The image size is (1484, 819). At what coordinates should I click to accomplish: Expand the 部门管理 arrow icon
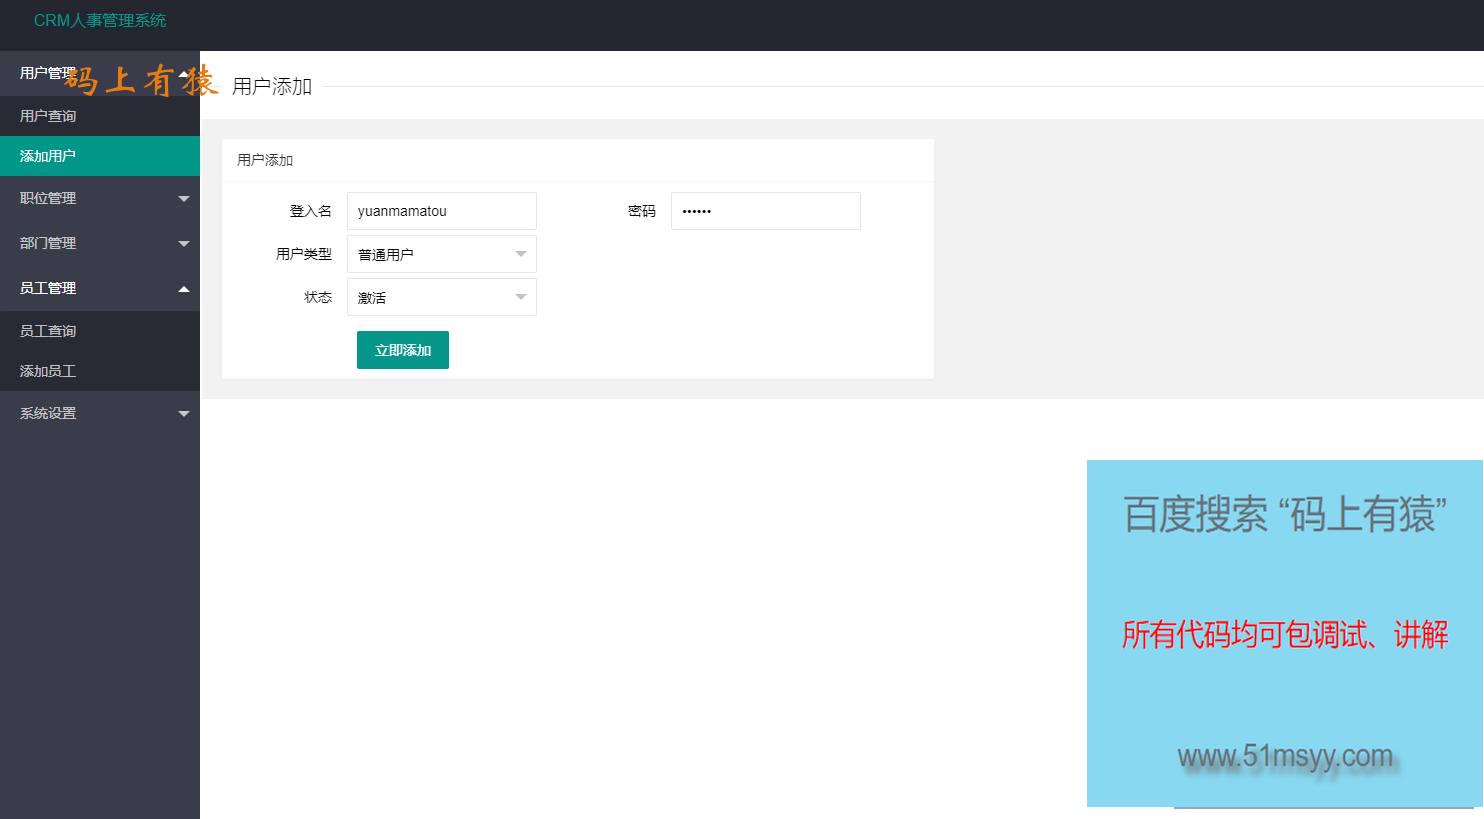click(x=184, y=244)
